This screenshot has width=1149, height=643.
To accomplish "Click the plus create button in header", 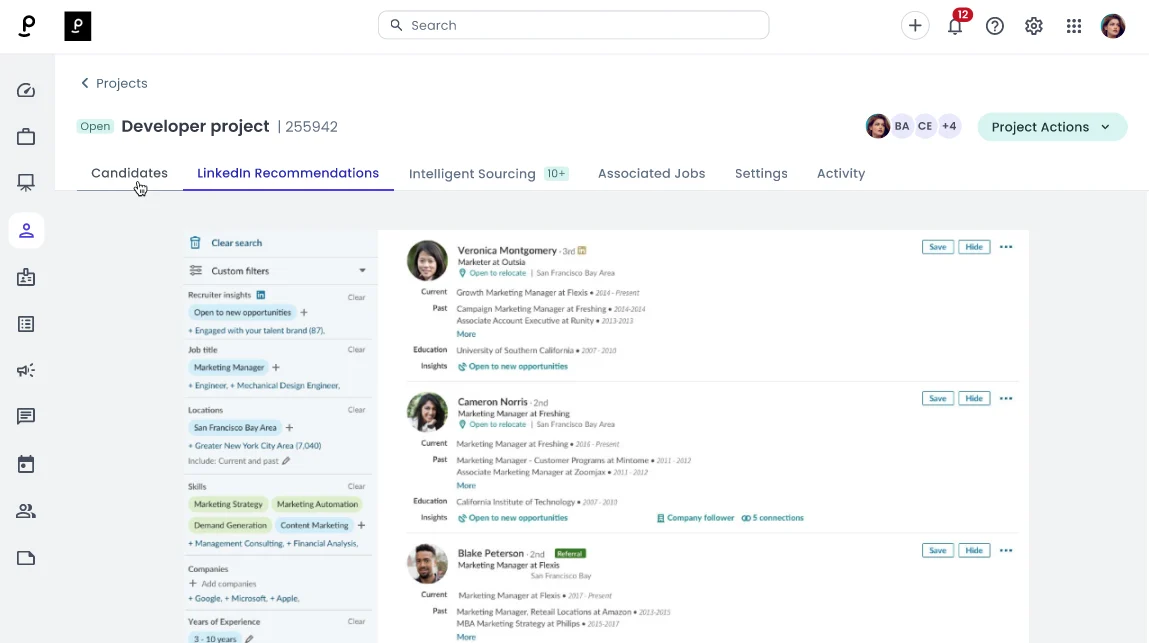I will pos(915,26).
